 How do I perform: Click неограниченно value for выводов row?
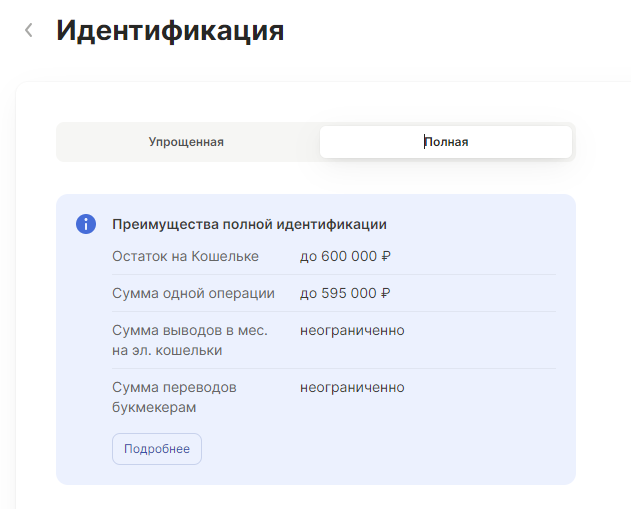click(352, 330)
